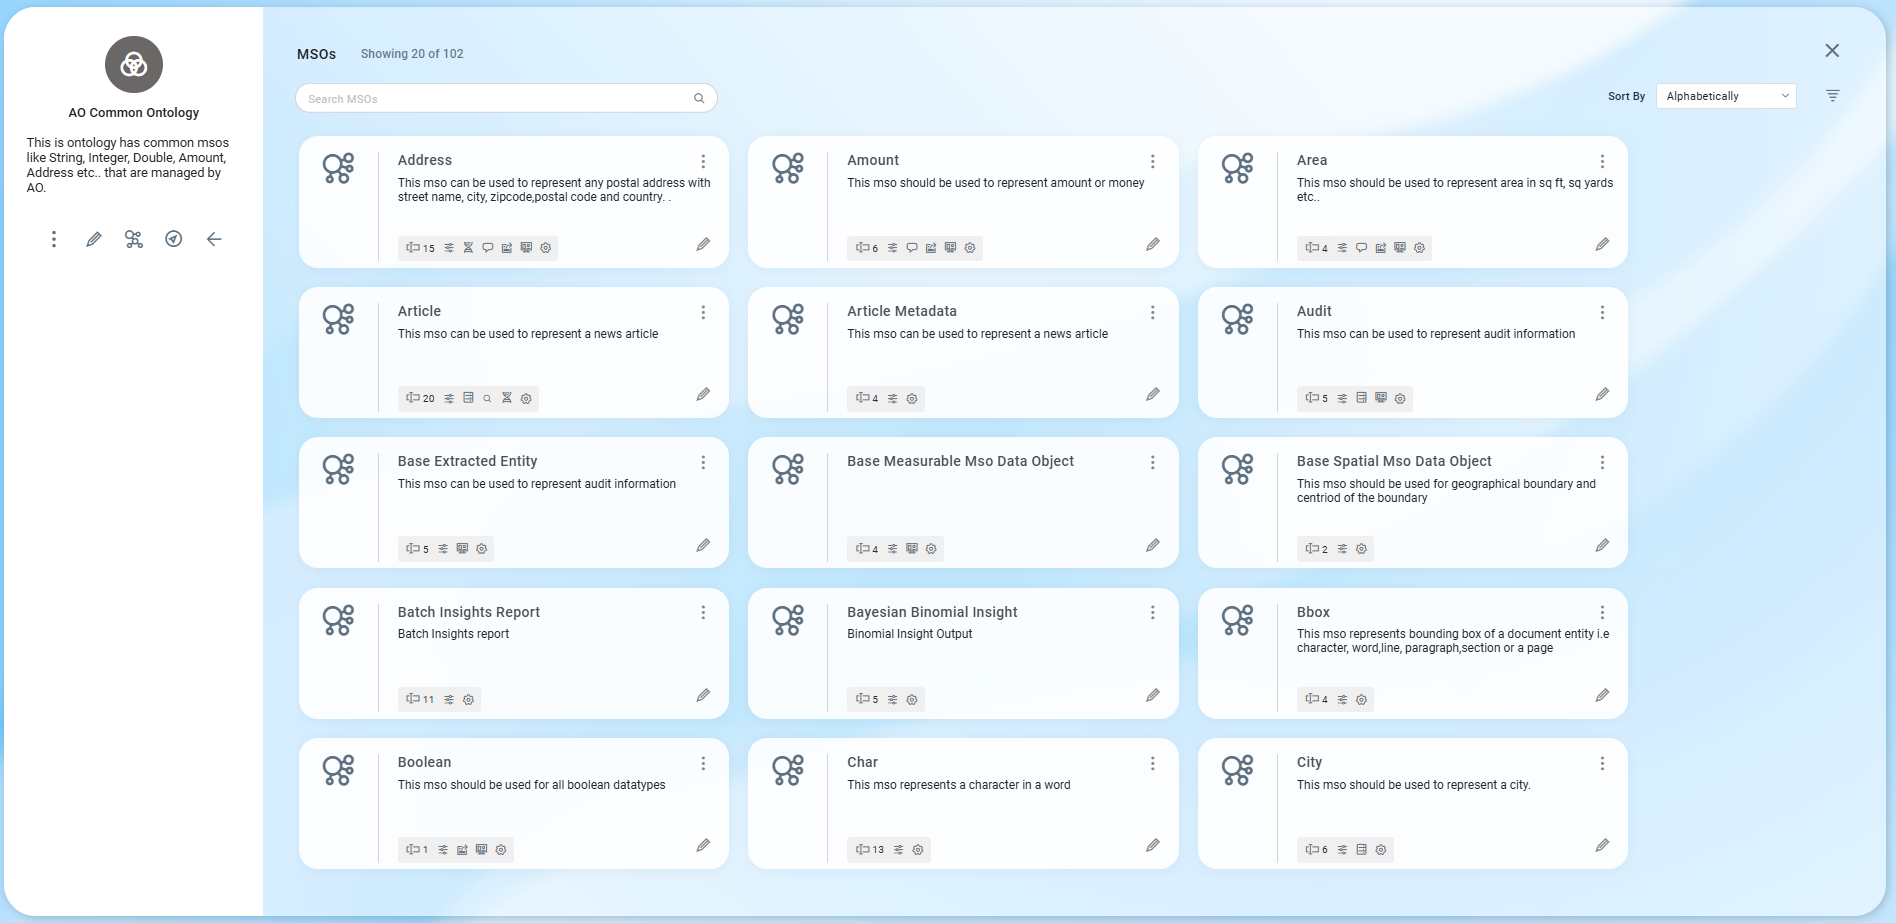
Task: Click the MSO graph icon in sidebar
Action: tap(134, 239)
